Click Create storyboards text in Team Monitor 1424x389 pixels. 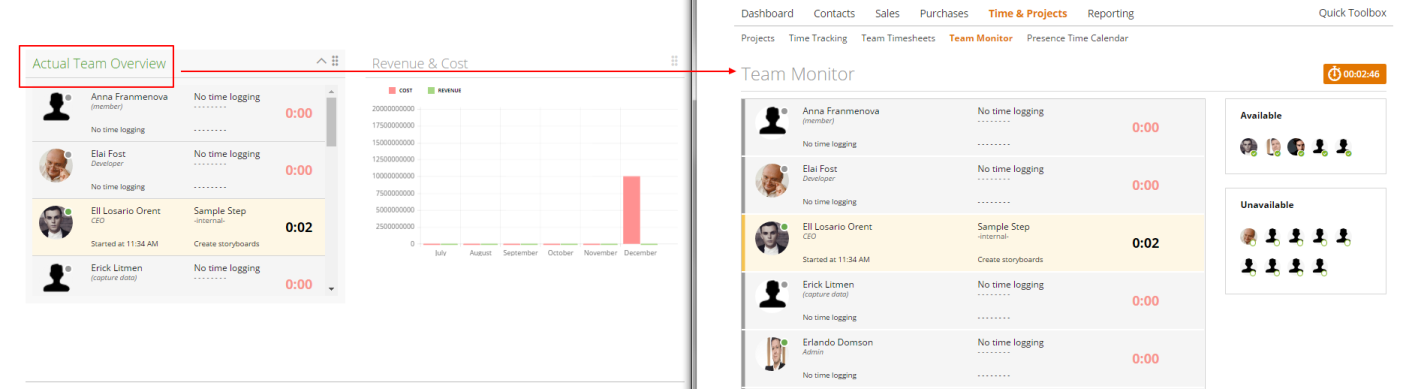[1010, 260]
